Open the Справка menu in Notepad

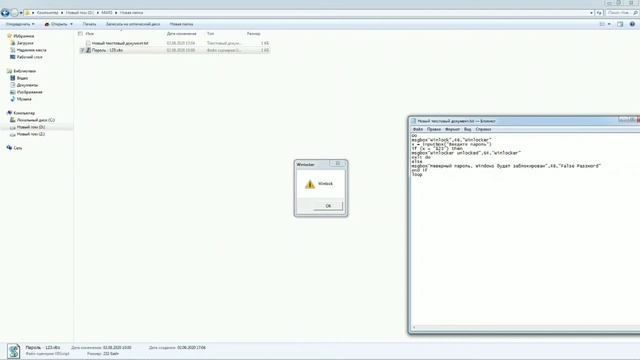click(x=483, y=129)
